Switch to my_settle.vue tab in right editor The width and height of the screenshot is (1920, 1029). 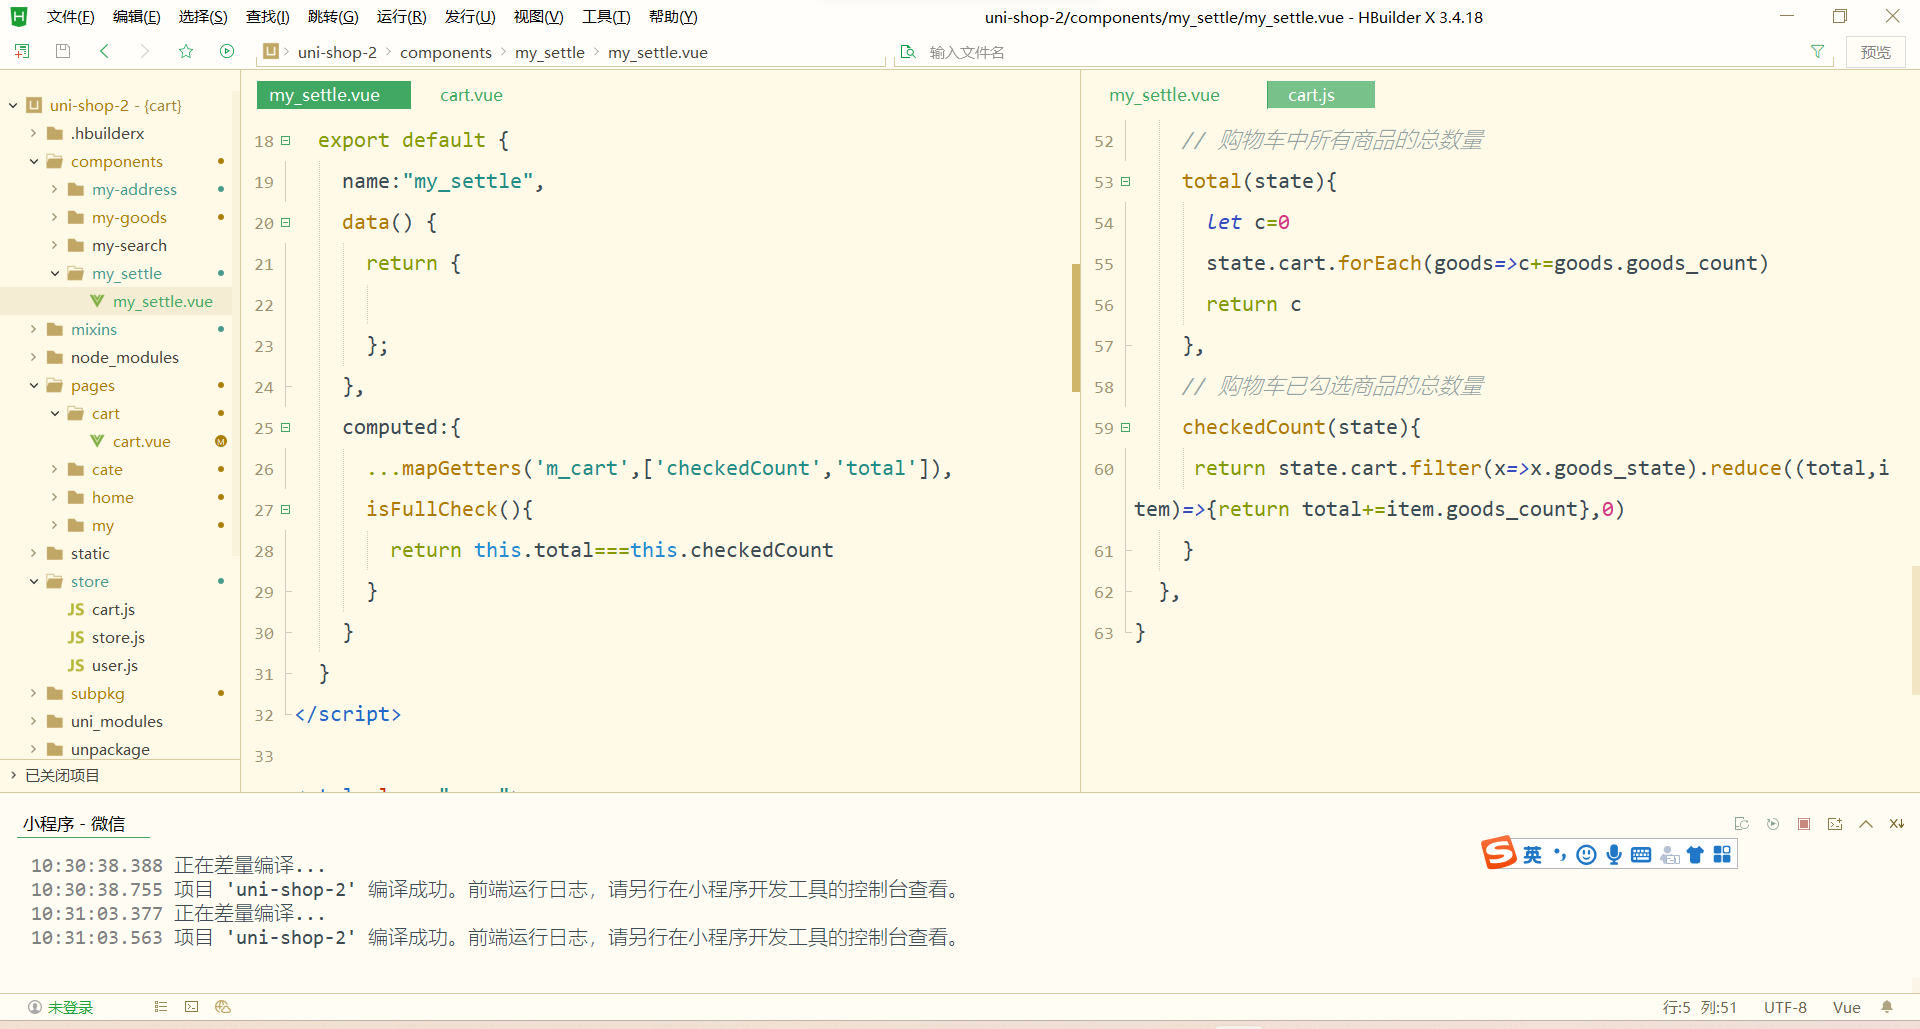coord(1164,95)
